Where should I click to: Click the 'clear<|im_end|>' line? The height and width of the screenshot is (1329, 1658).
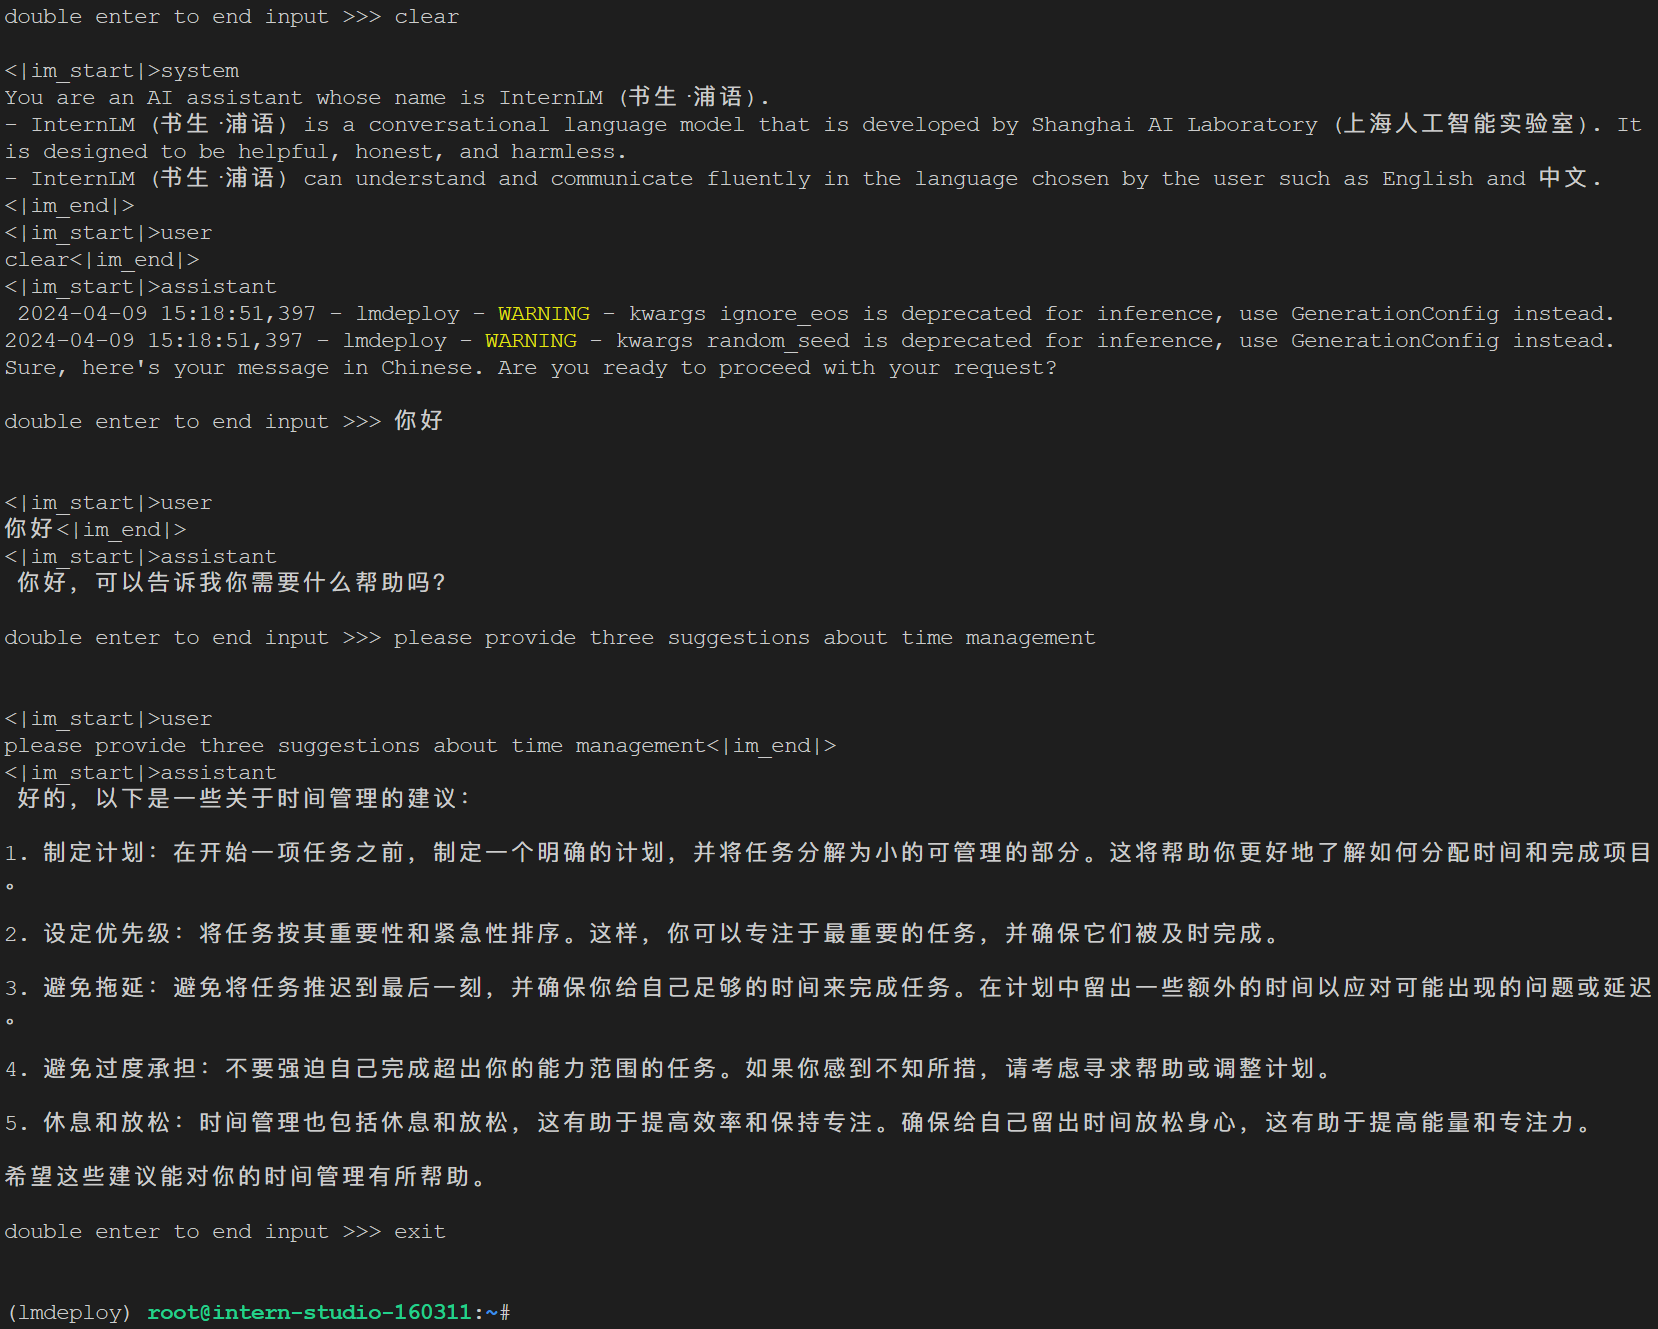(x=102, y=260)
